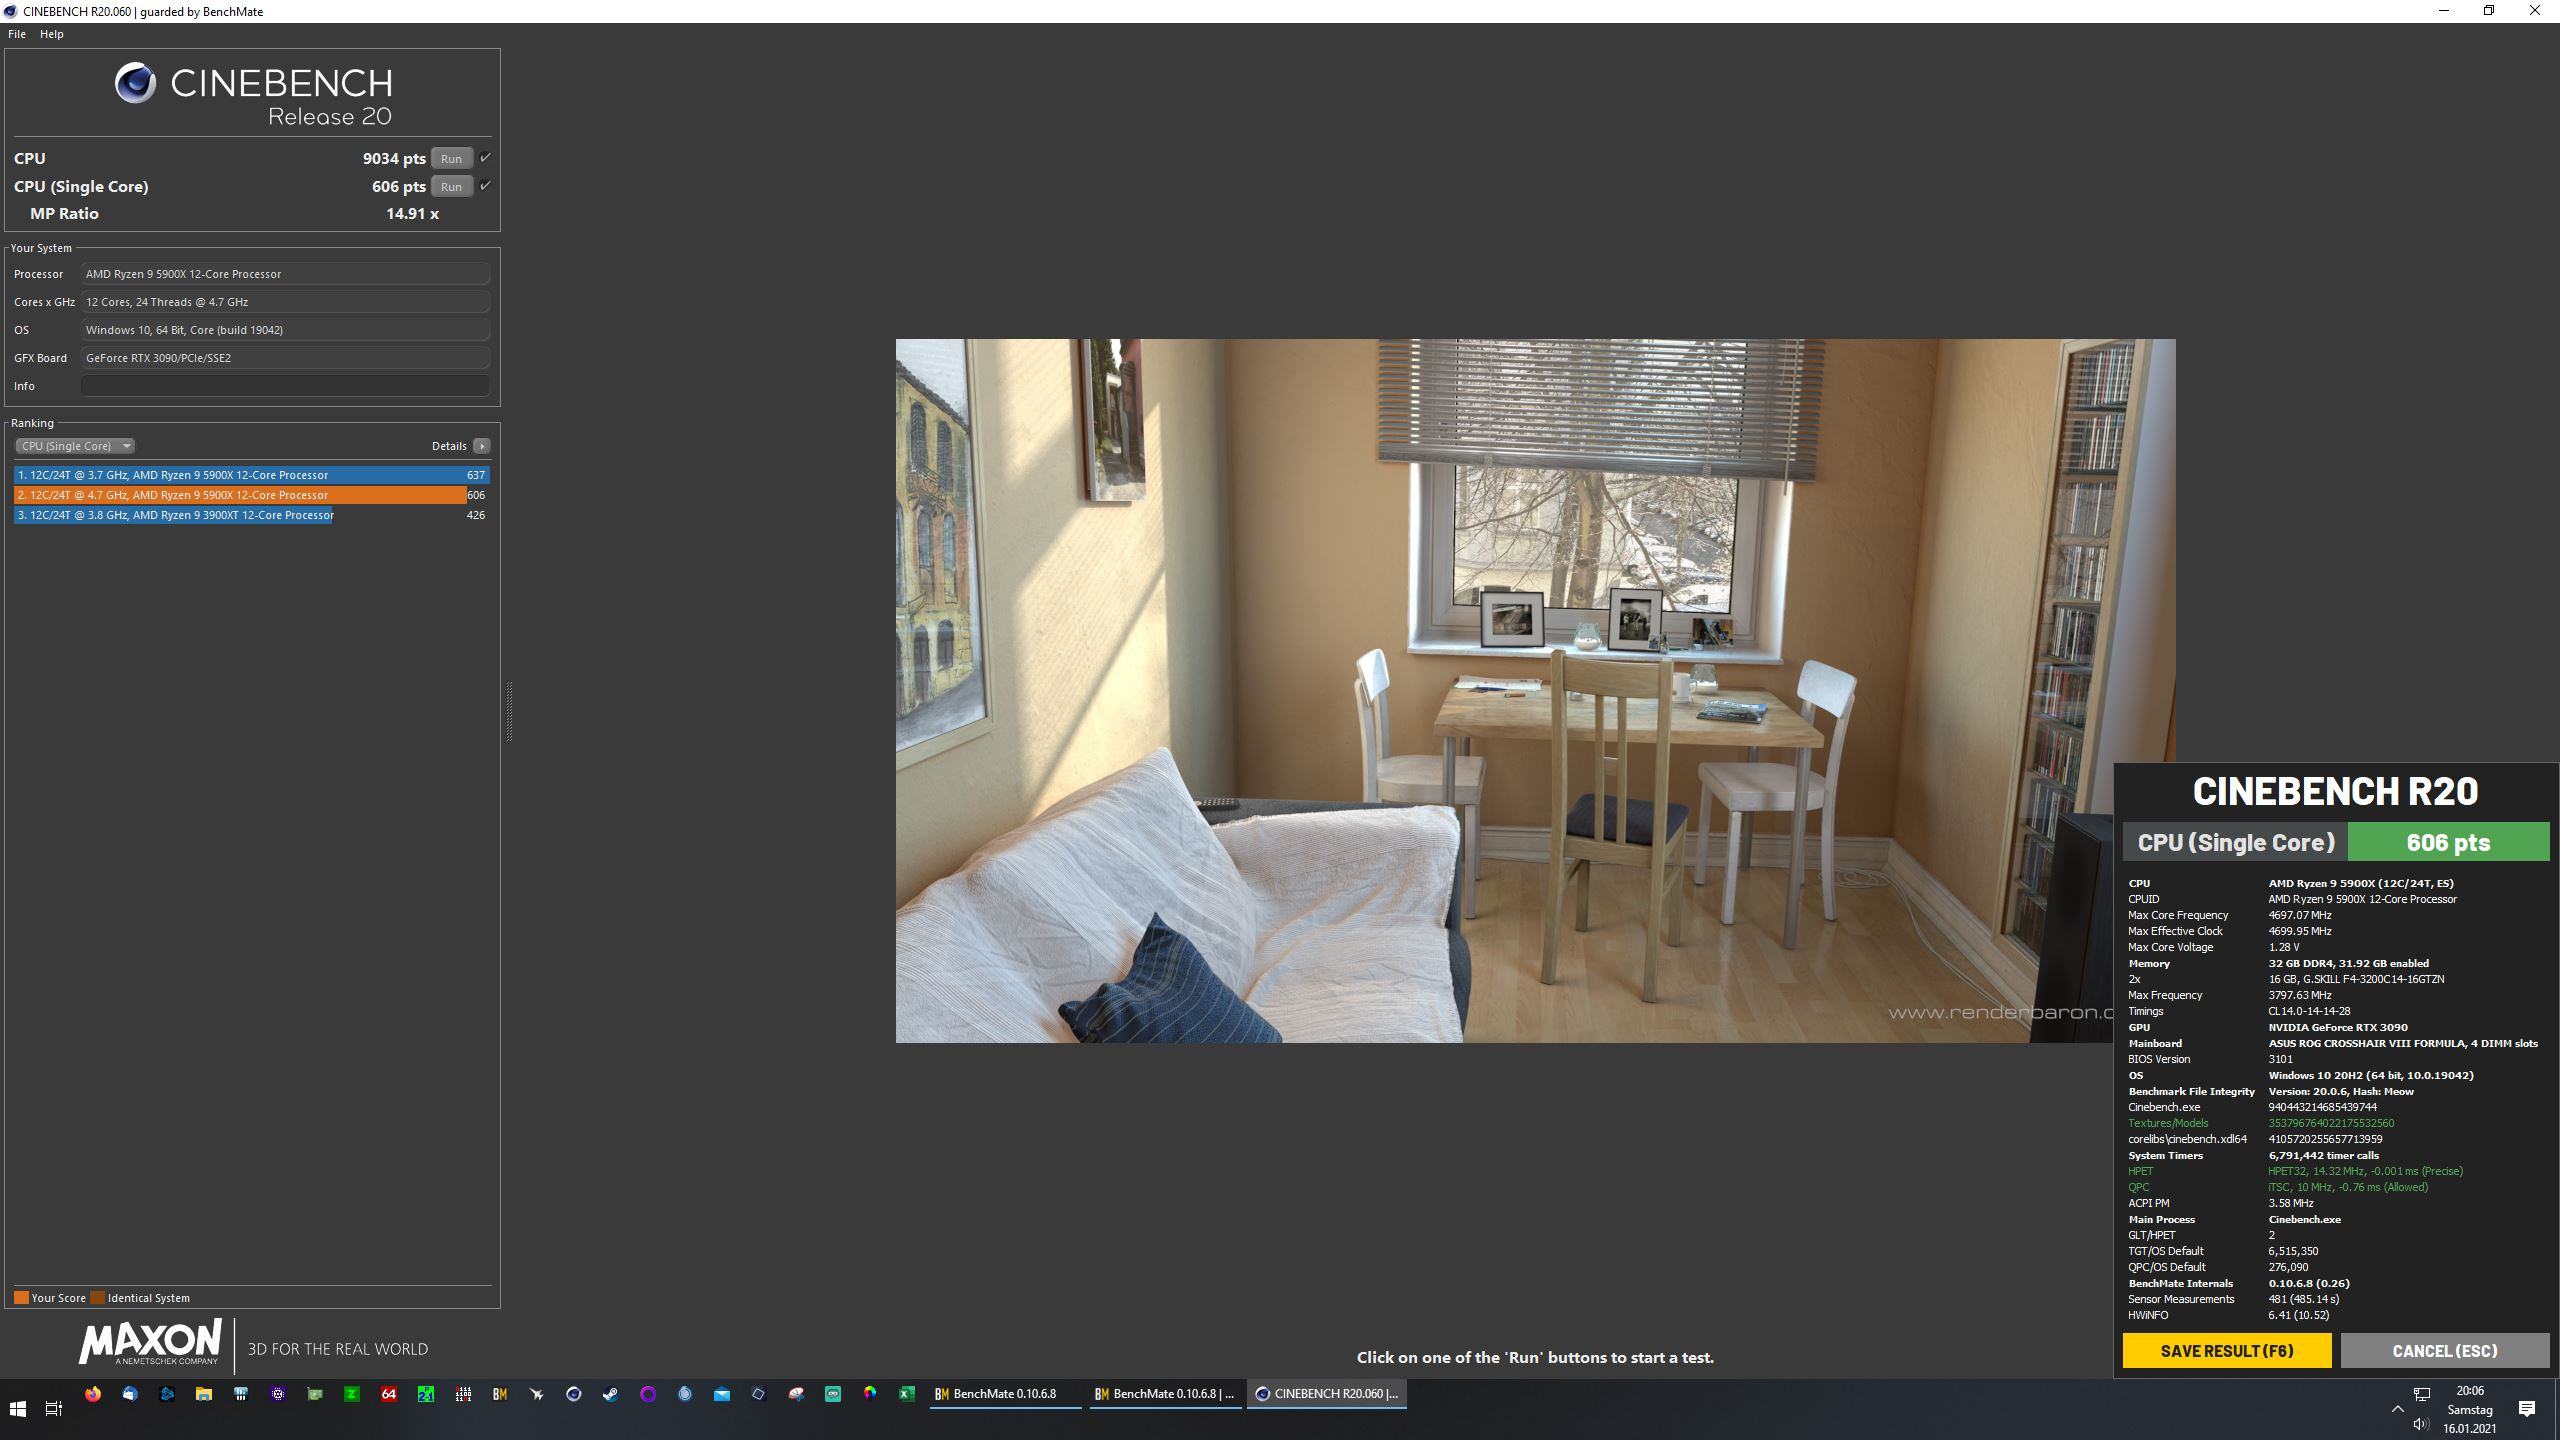Open the red 64 taskbar icon
Viewport: 2560px width, 1440px height.
[389, 1394]
